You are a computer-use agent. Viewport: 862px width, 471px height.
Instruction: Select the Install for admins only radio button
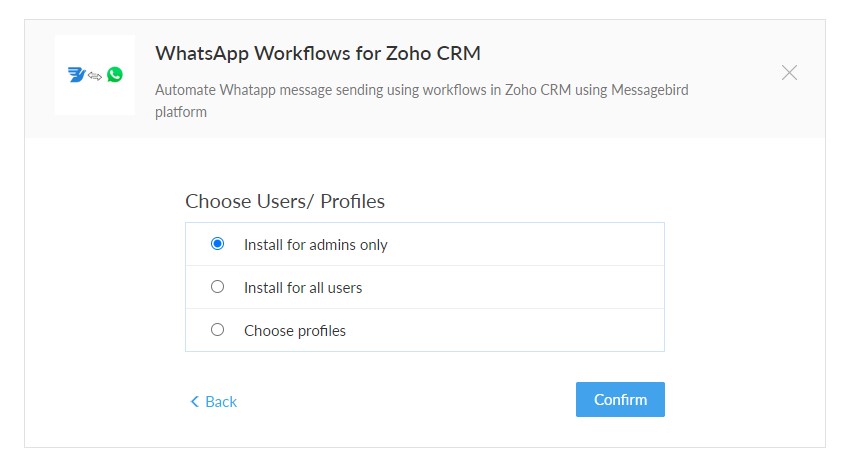217,244
